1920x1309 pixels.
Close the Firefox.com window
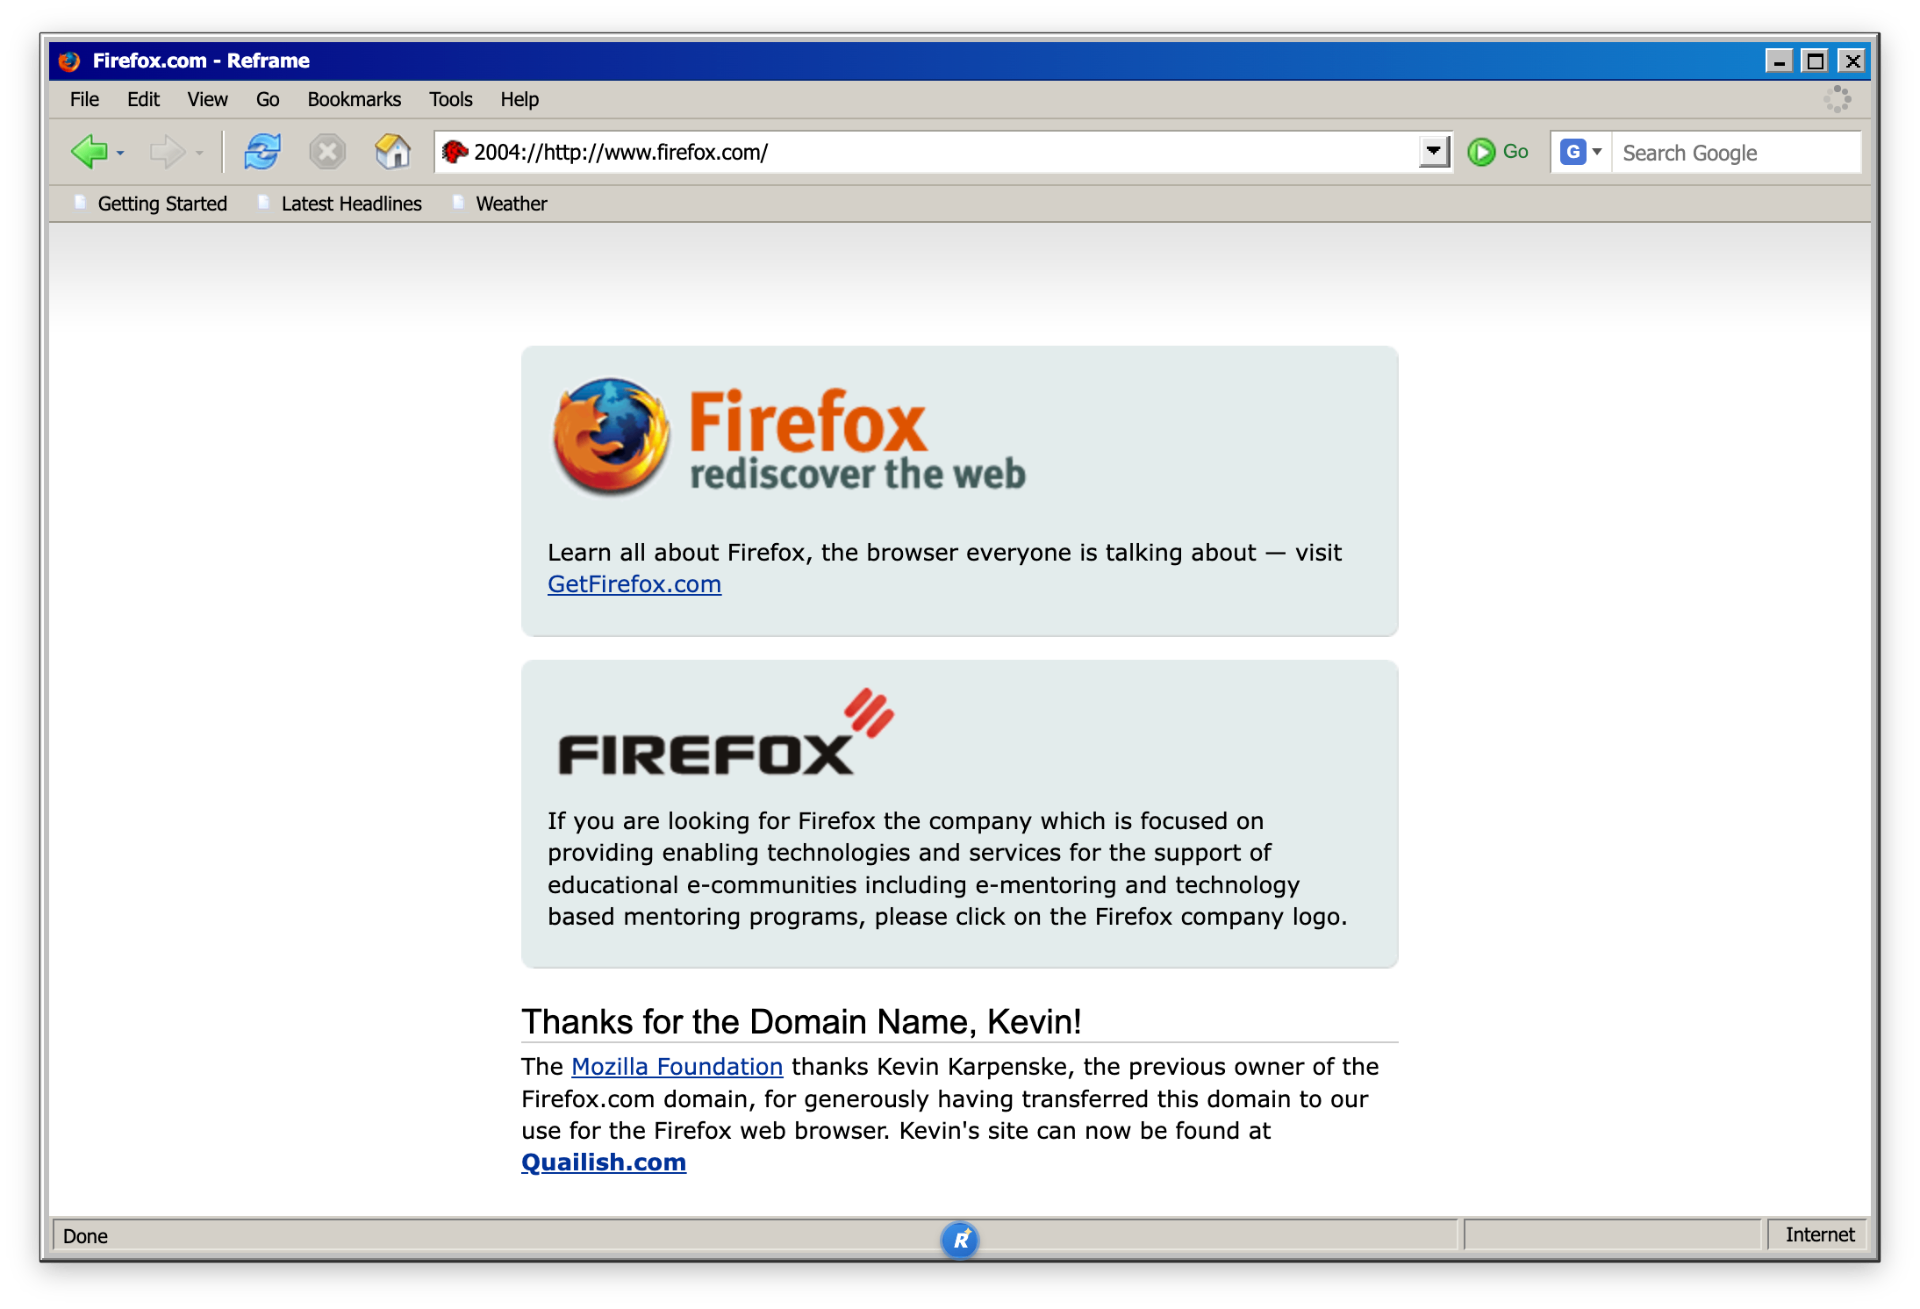[1852, 61]
